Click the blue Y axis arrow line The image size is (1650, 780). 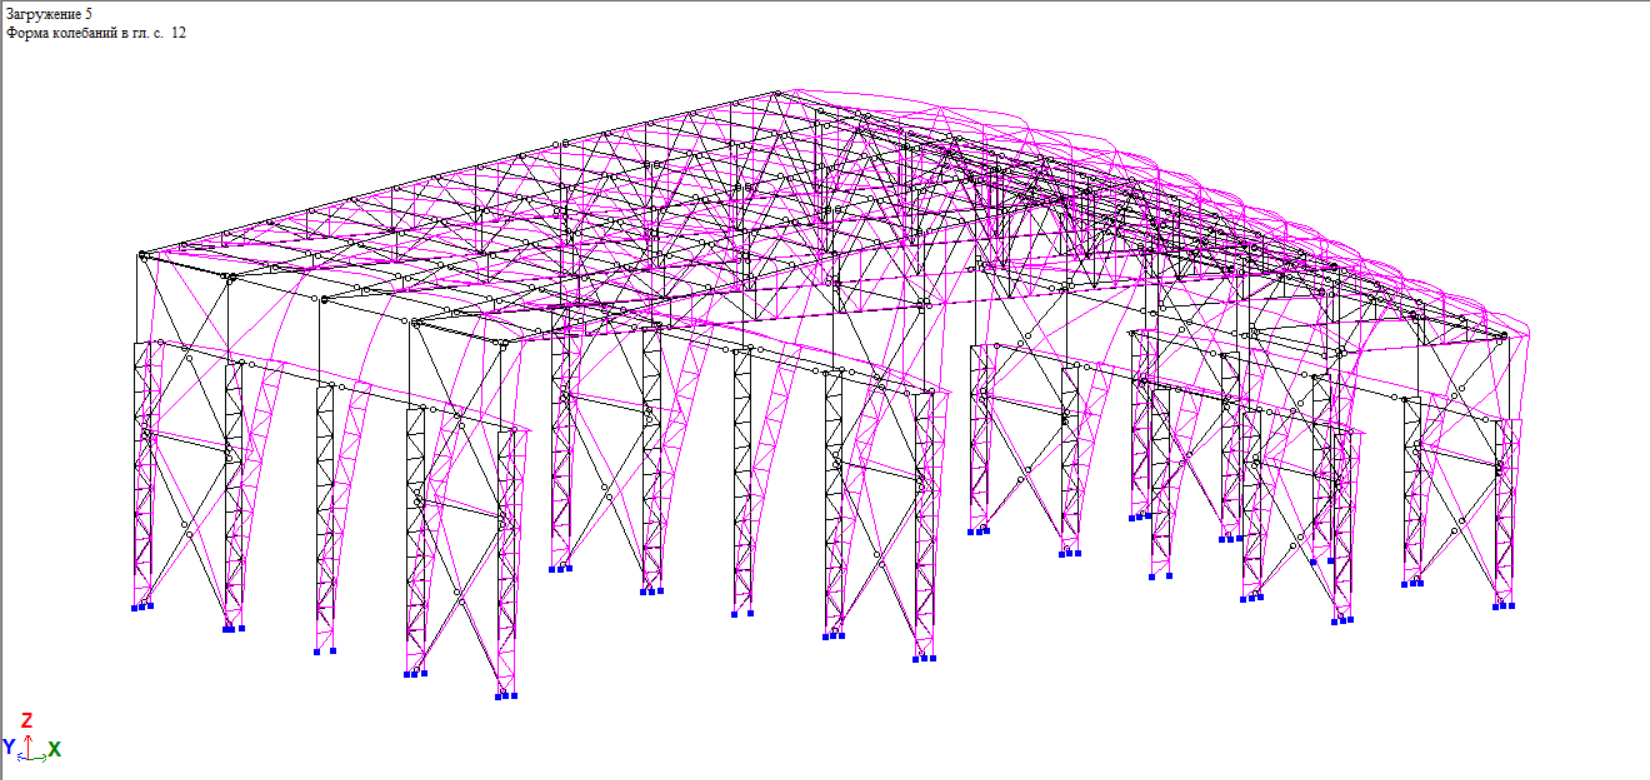23,756
